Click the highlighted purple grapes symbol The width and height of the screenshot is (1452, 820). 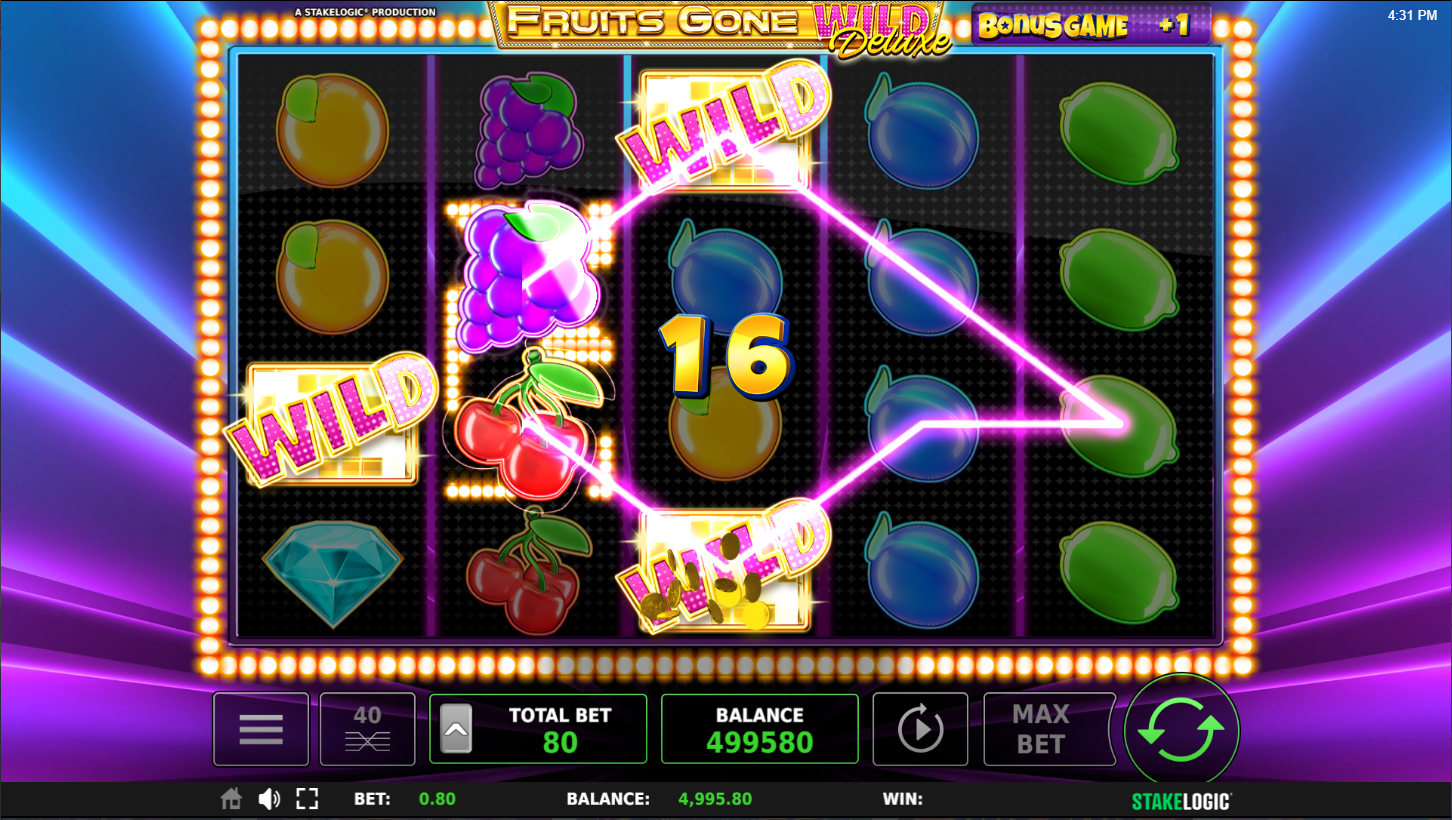[x=528, y=275]
